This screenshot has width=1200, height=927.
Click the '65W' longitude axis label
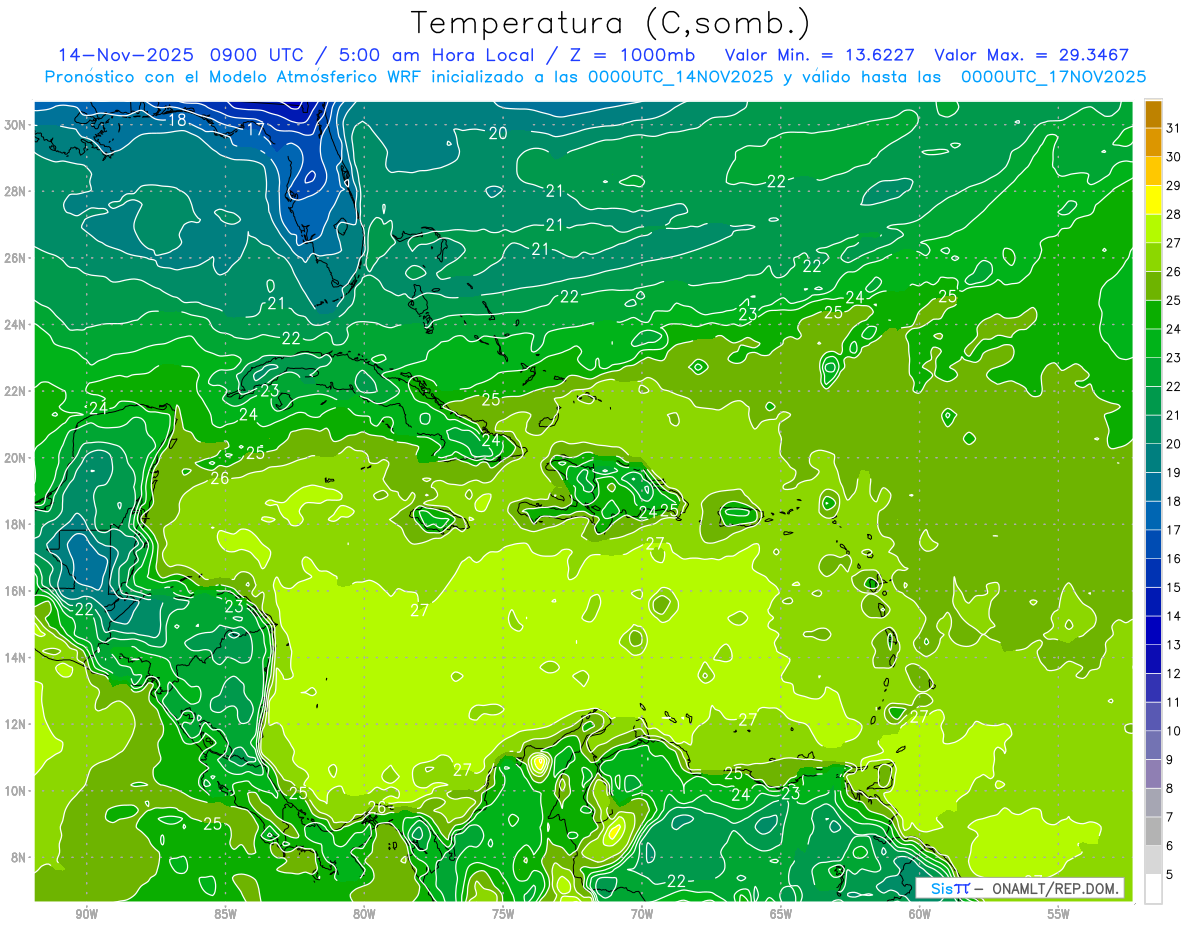tap(781, 915)
